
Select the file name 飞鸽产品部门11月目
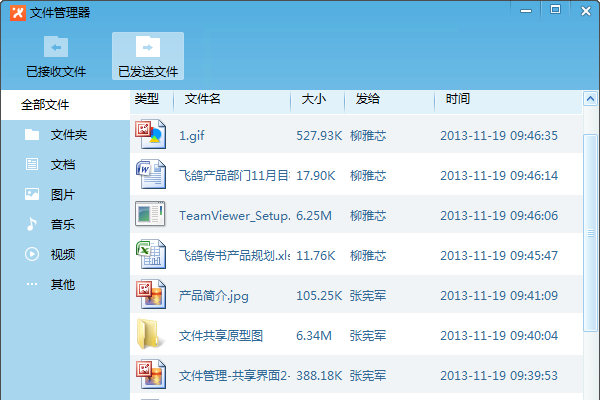(234, 176)
